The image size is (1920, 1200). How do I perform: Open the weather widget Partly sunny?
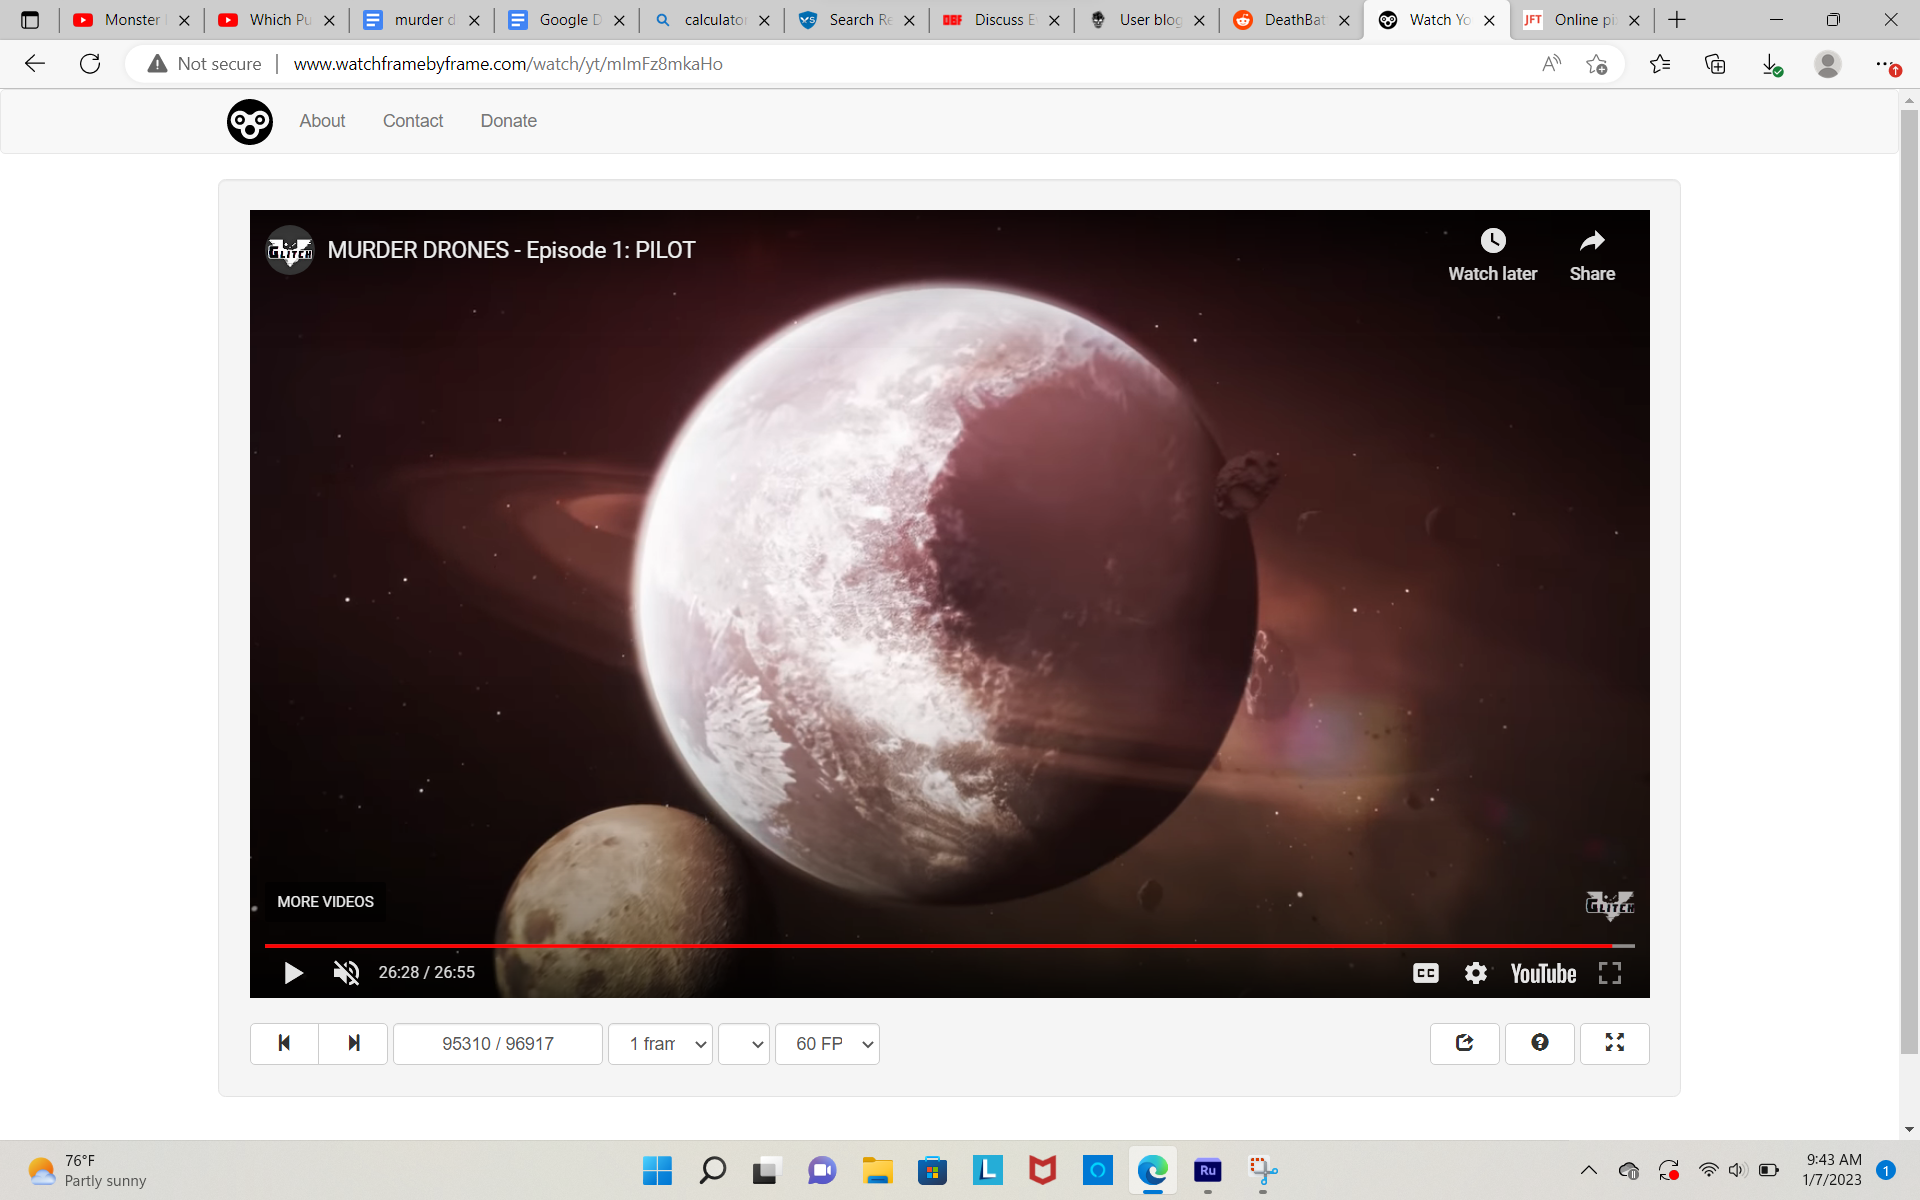[x=88, y=1170]
